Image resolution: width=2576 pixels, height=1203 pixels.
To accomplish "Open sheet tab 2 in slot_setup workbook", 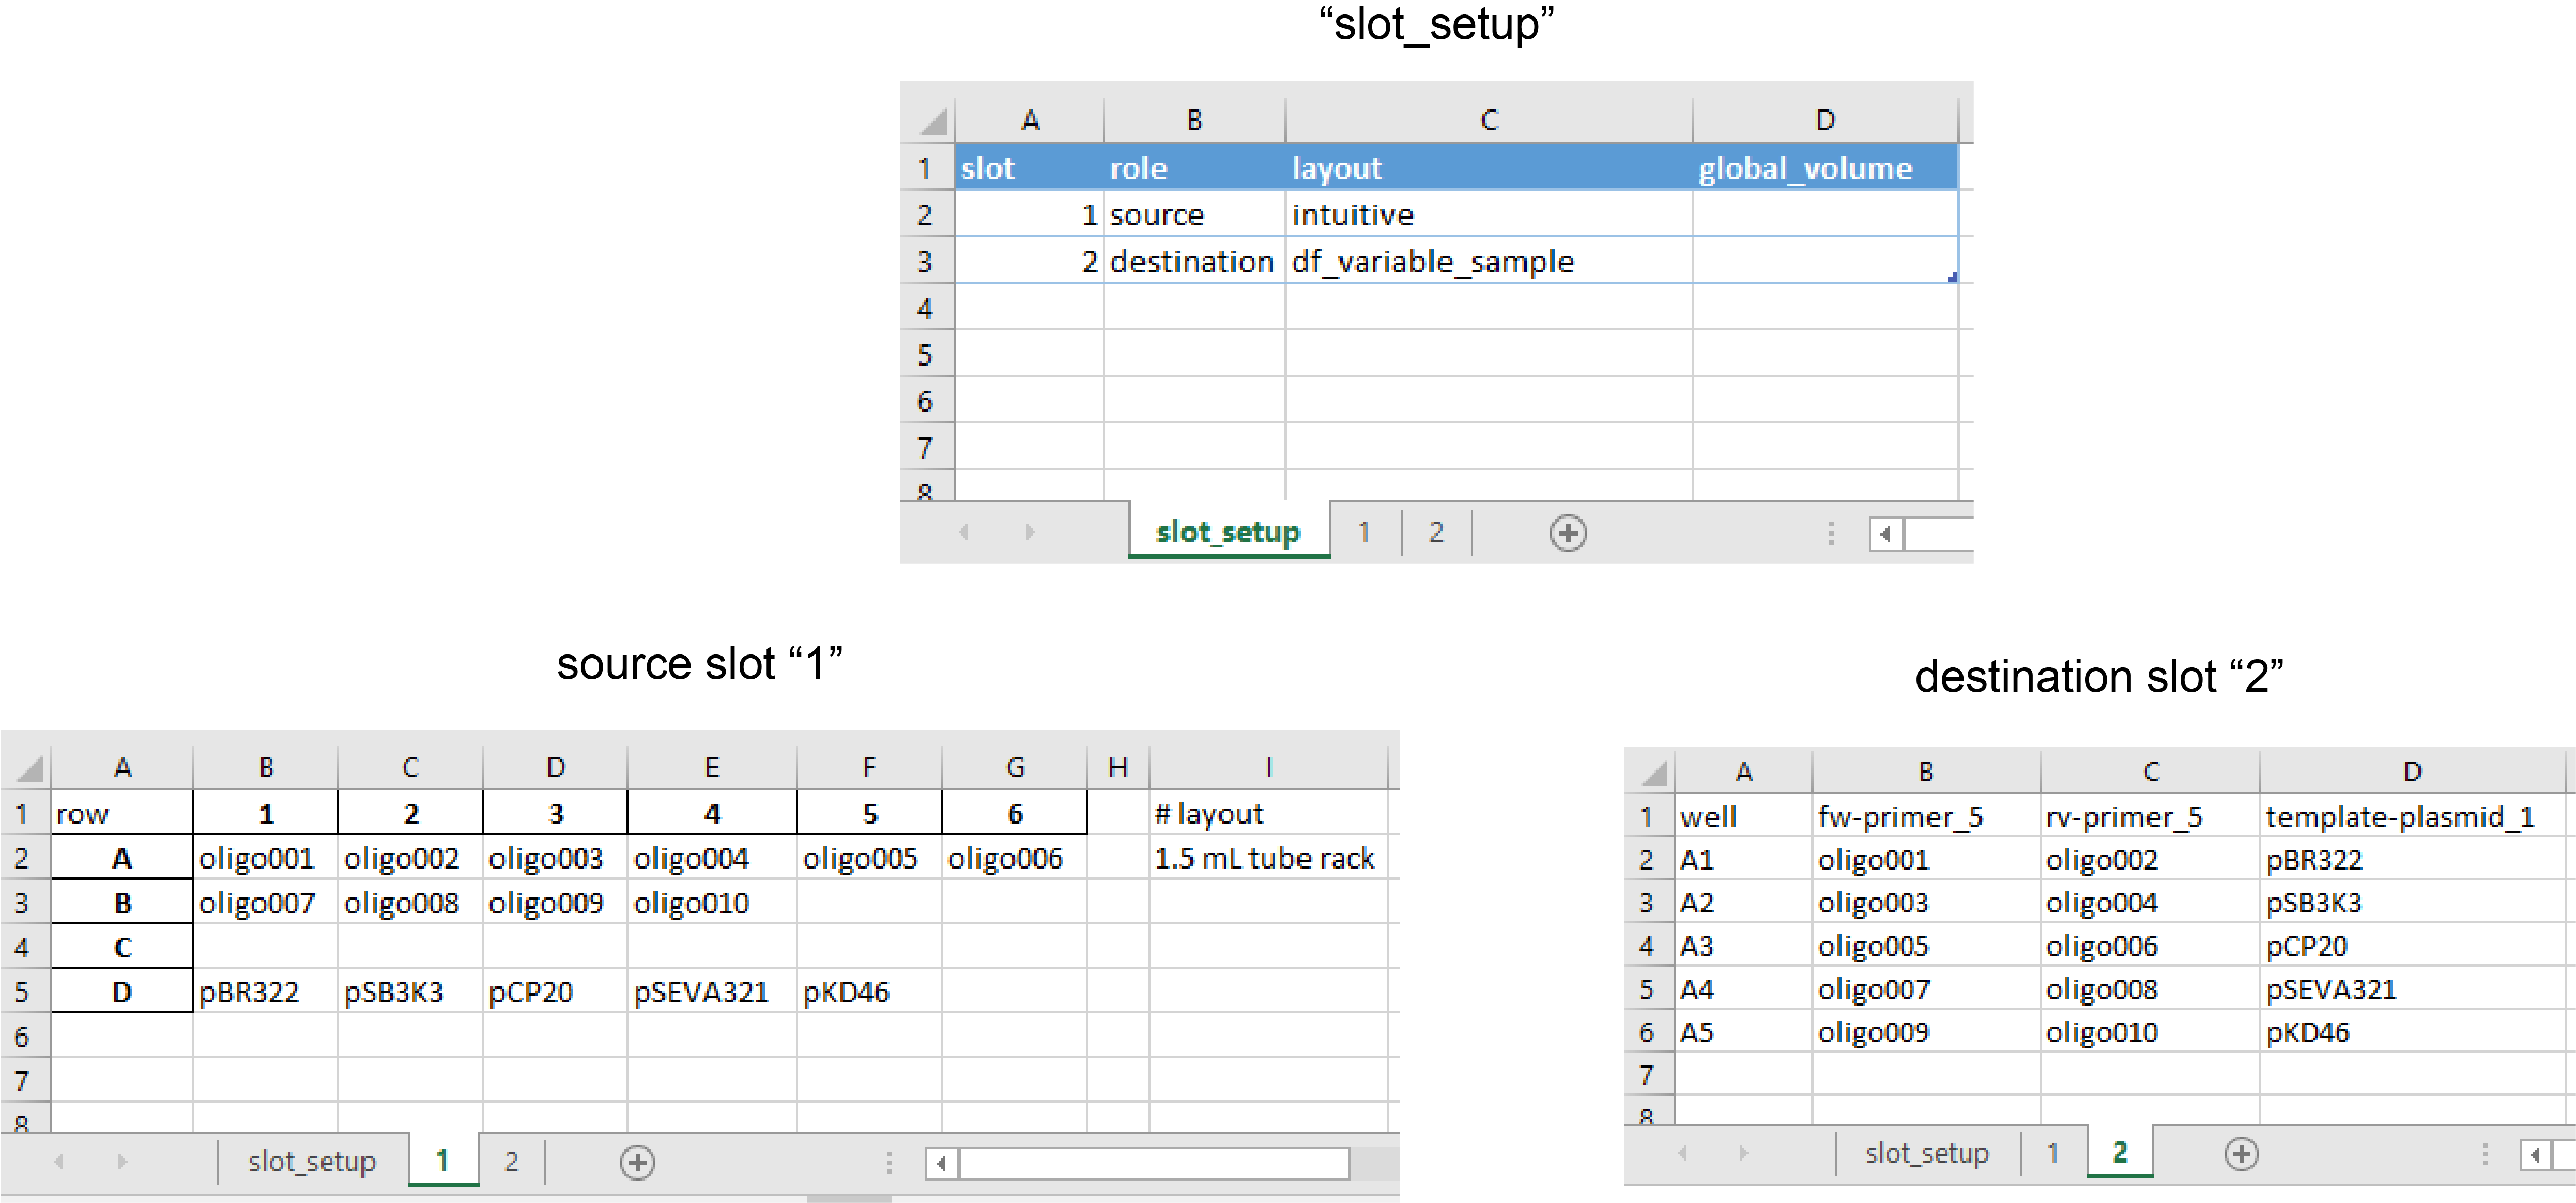I will click(1436, 532).
